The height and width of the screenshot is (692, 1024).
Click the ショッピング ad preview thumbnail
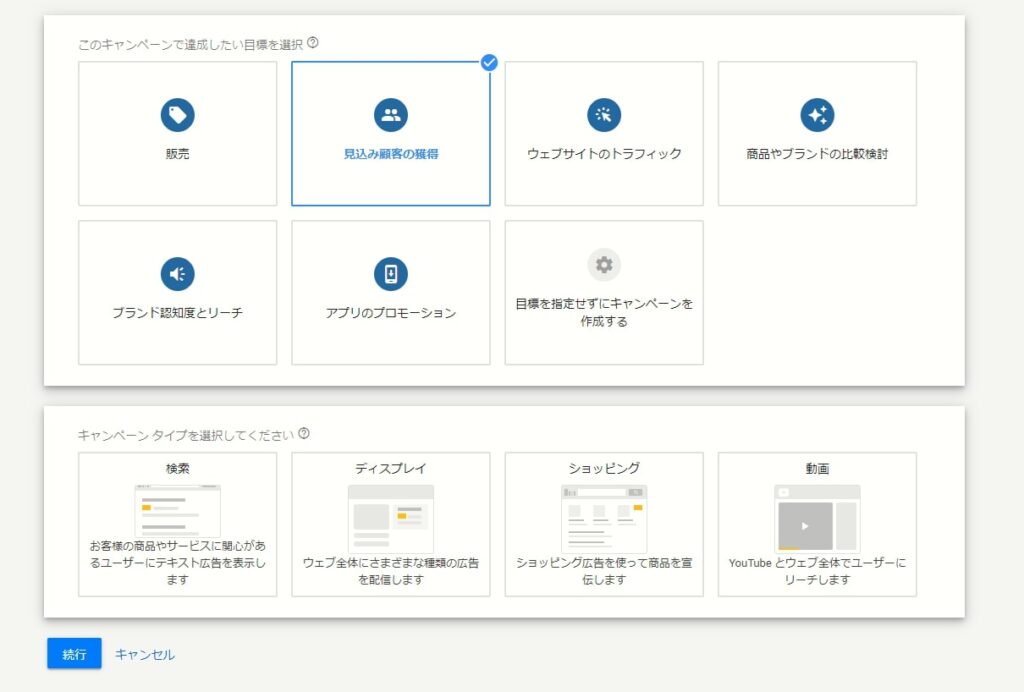[x=604, y=519]
